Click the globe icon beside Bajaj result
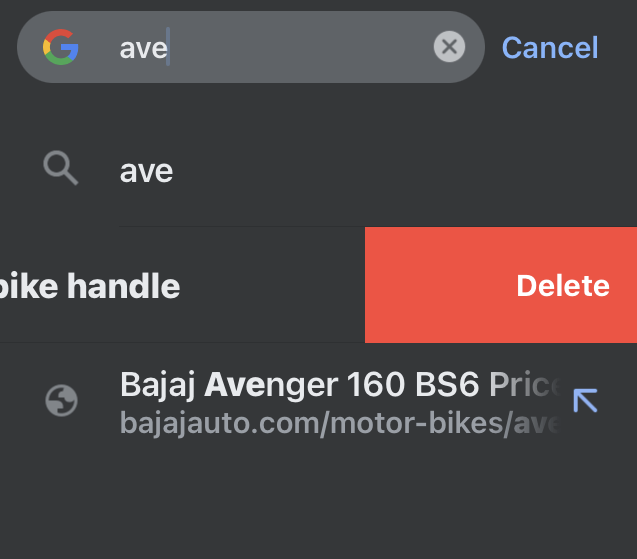The height and width of the screenshot is (559, 637). tap(62, 401)
